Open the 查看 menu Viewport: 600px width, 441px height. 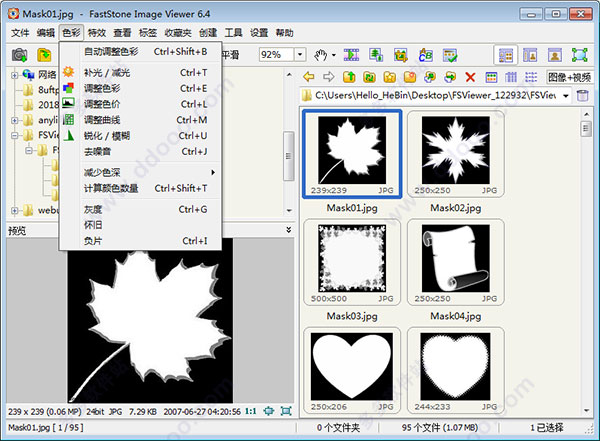(122, 33)
